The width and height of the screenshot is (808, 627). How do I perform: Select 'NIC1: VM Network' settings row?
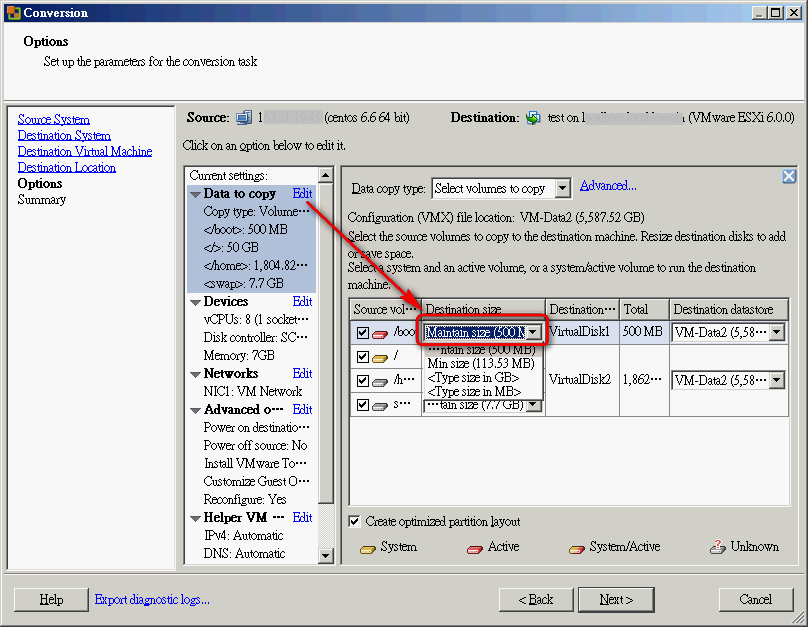251,392
